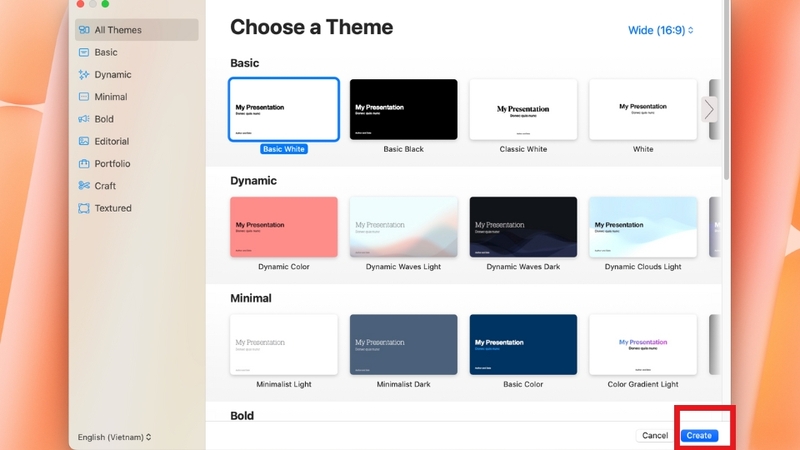Choose the Bold category label
Screen dimensions: 800x450
[x=104, y=119]
